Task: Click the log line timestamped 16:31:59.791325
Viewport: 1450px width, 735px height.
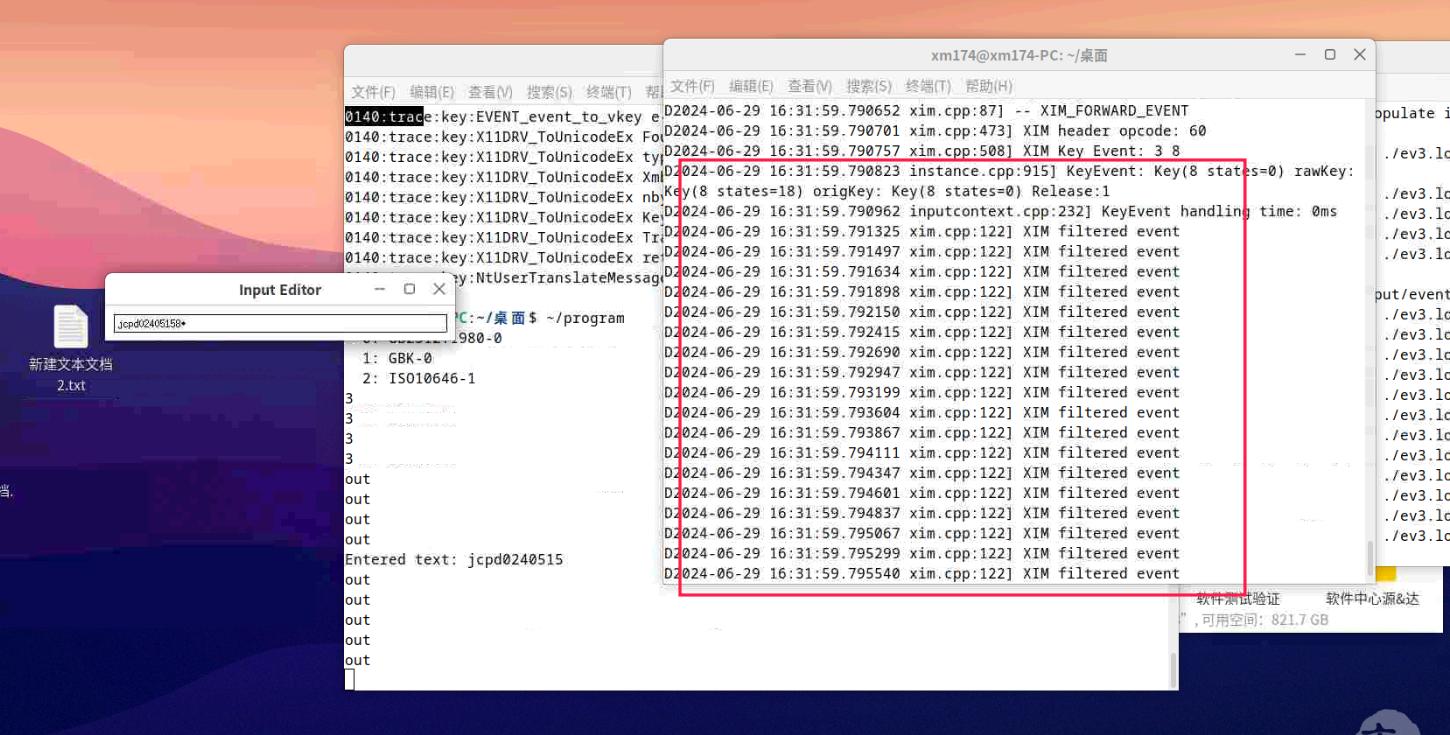Action: point(922,231)
